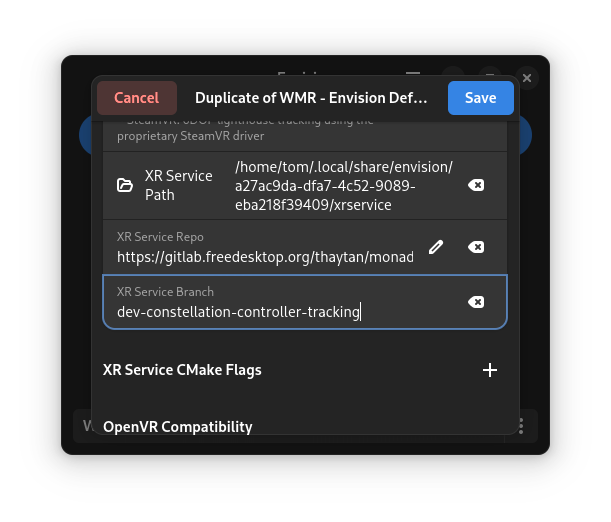This screenshot has width=611, height=522.
Task: Click the XR Service CMake Flags heading
Action: click(x=182, y=370)
